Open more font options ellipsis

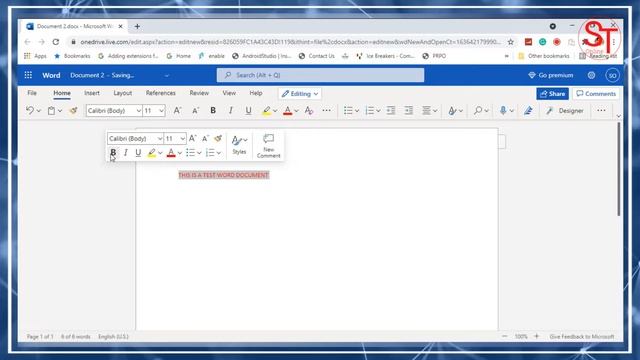coord(327,111)
